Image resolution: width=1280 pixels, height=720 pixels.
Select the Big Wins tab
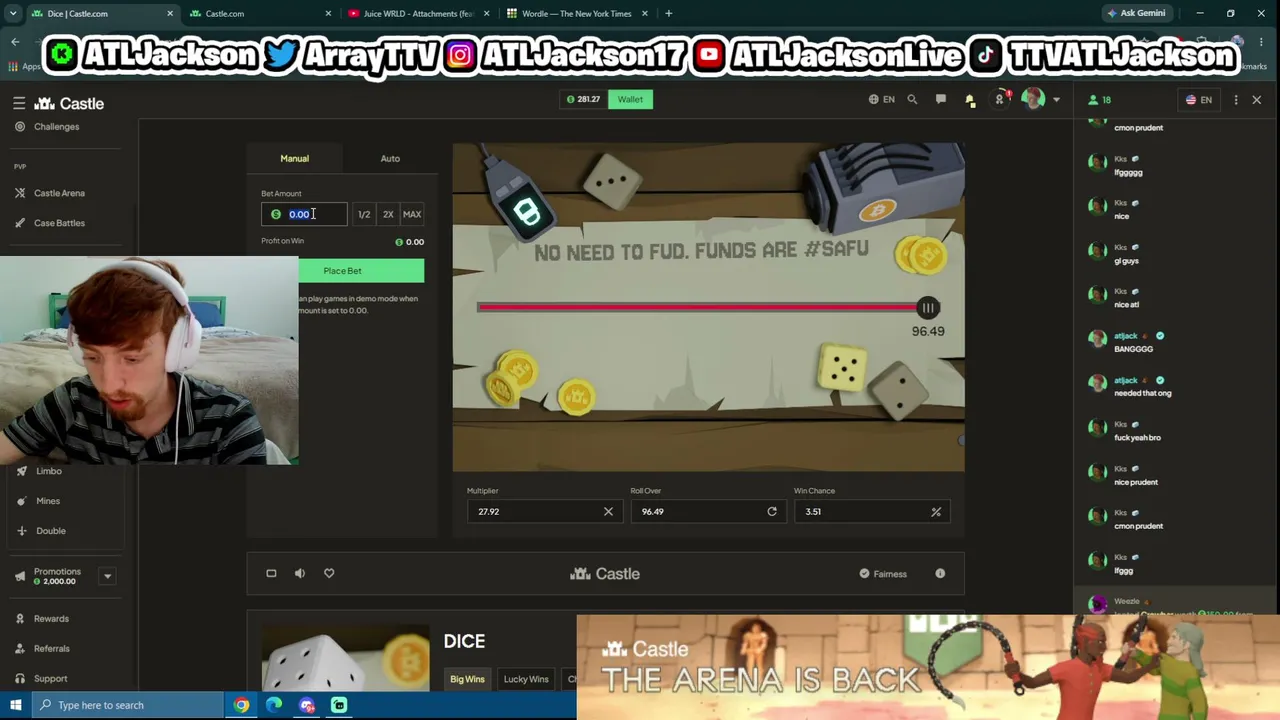(x=467, y=680)
